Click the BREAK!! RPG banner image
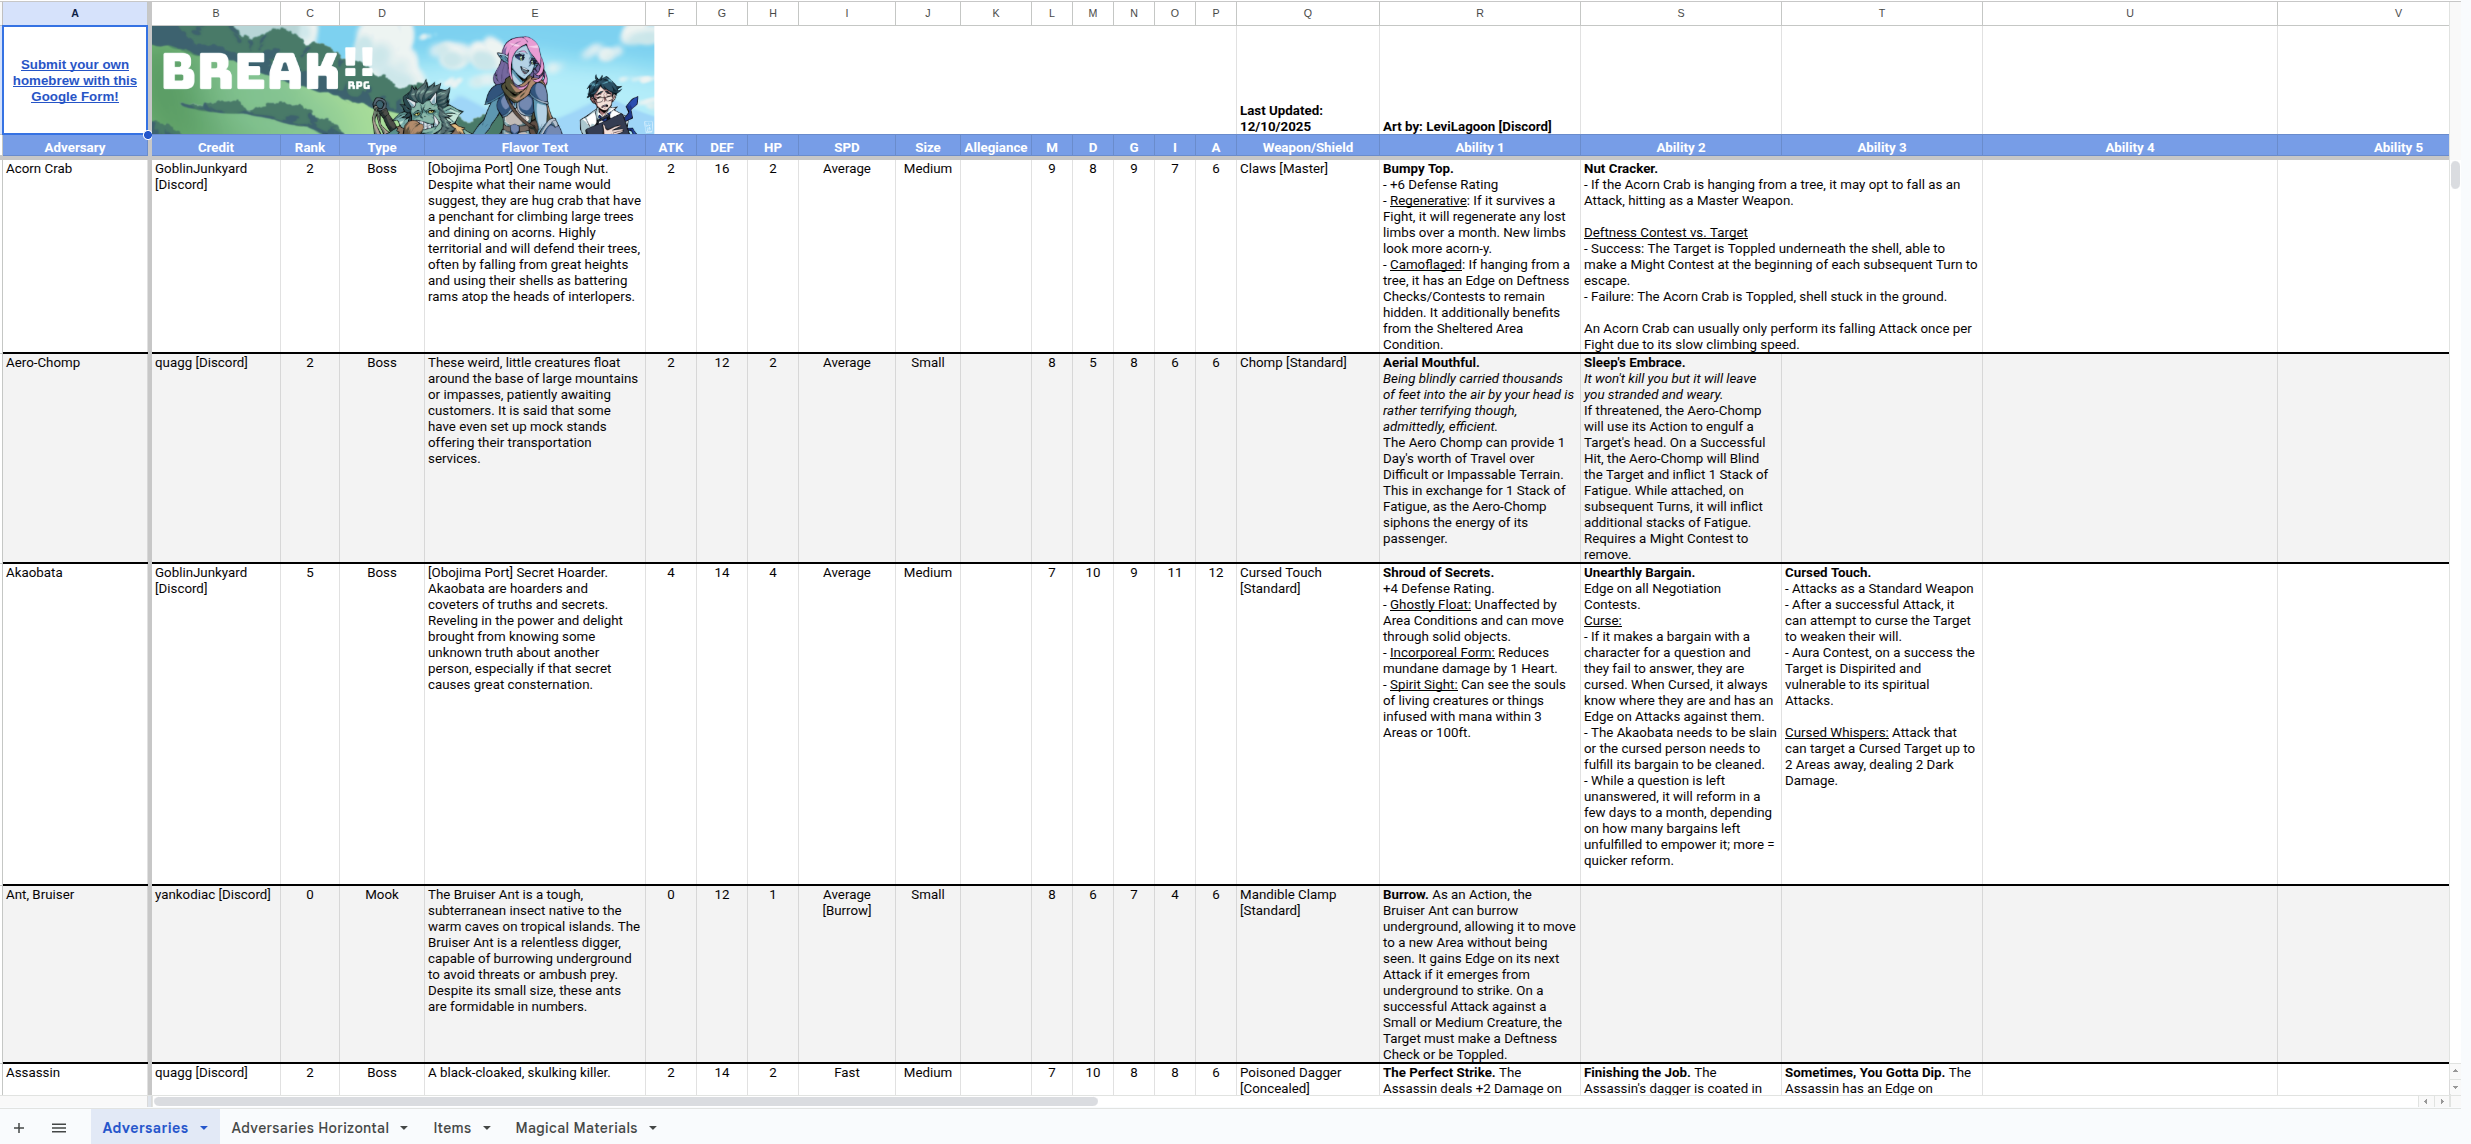The width and height of the screenshot is (2471, 1144). pos(403,78)
